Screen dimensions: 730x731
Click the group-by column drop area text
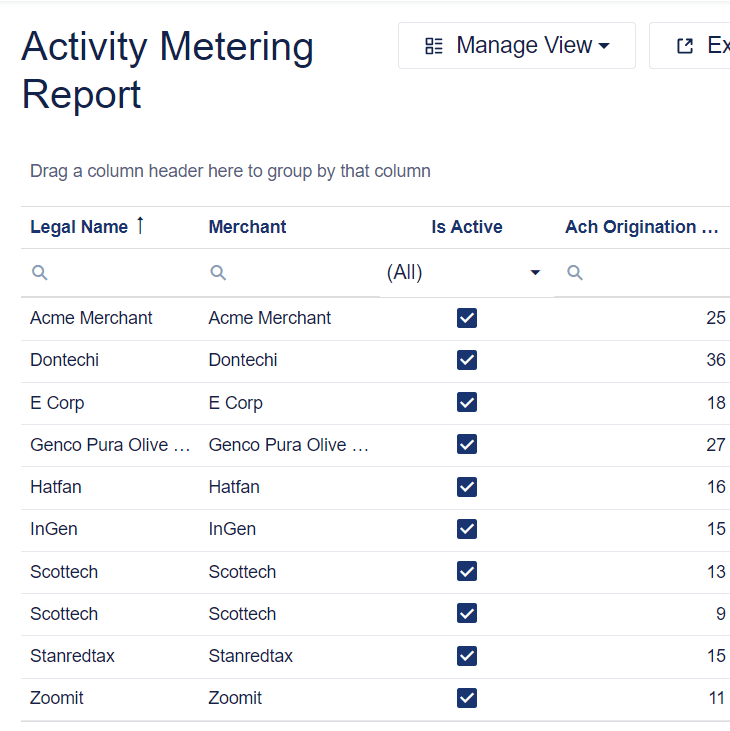tap(230, 171)
